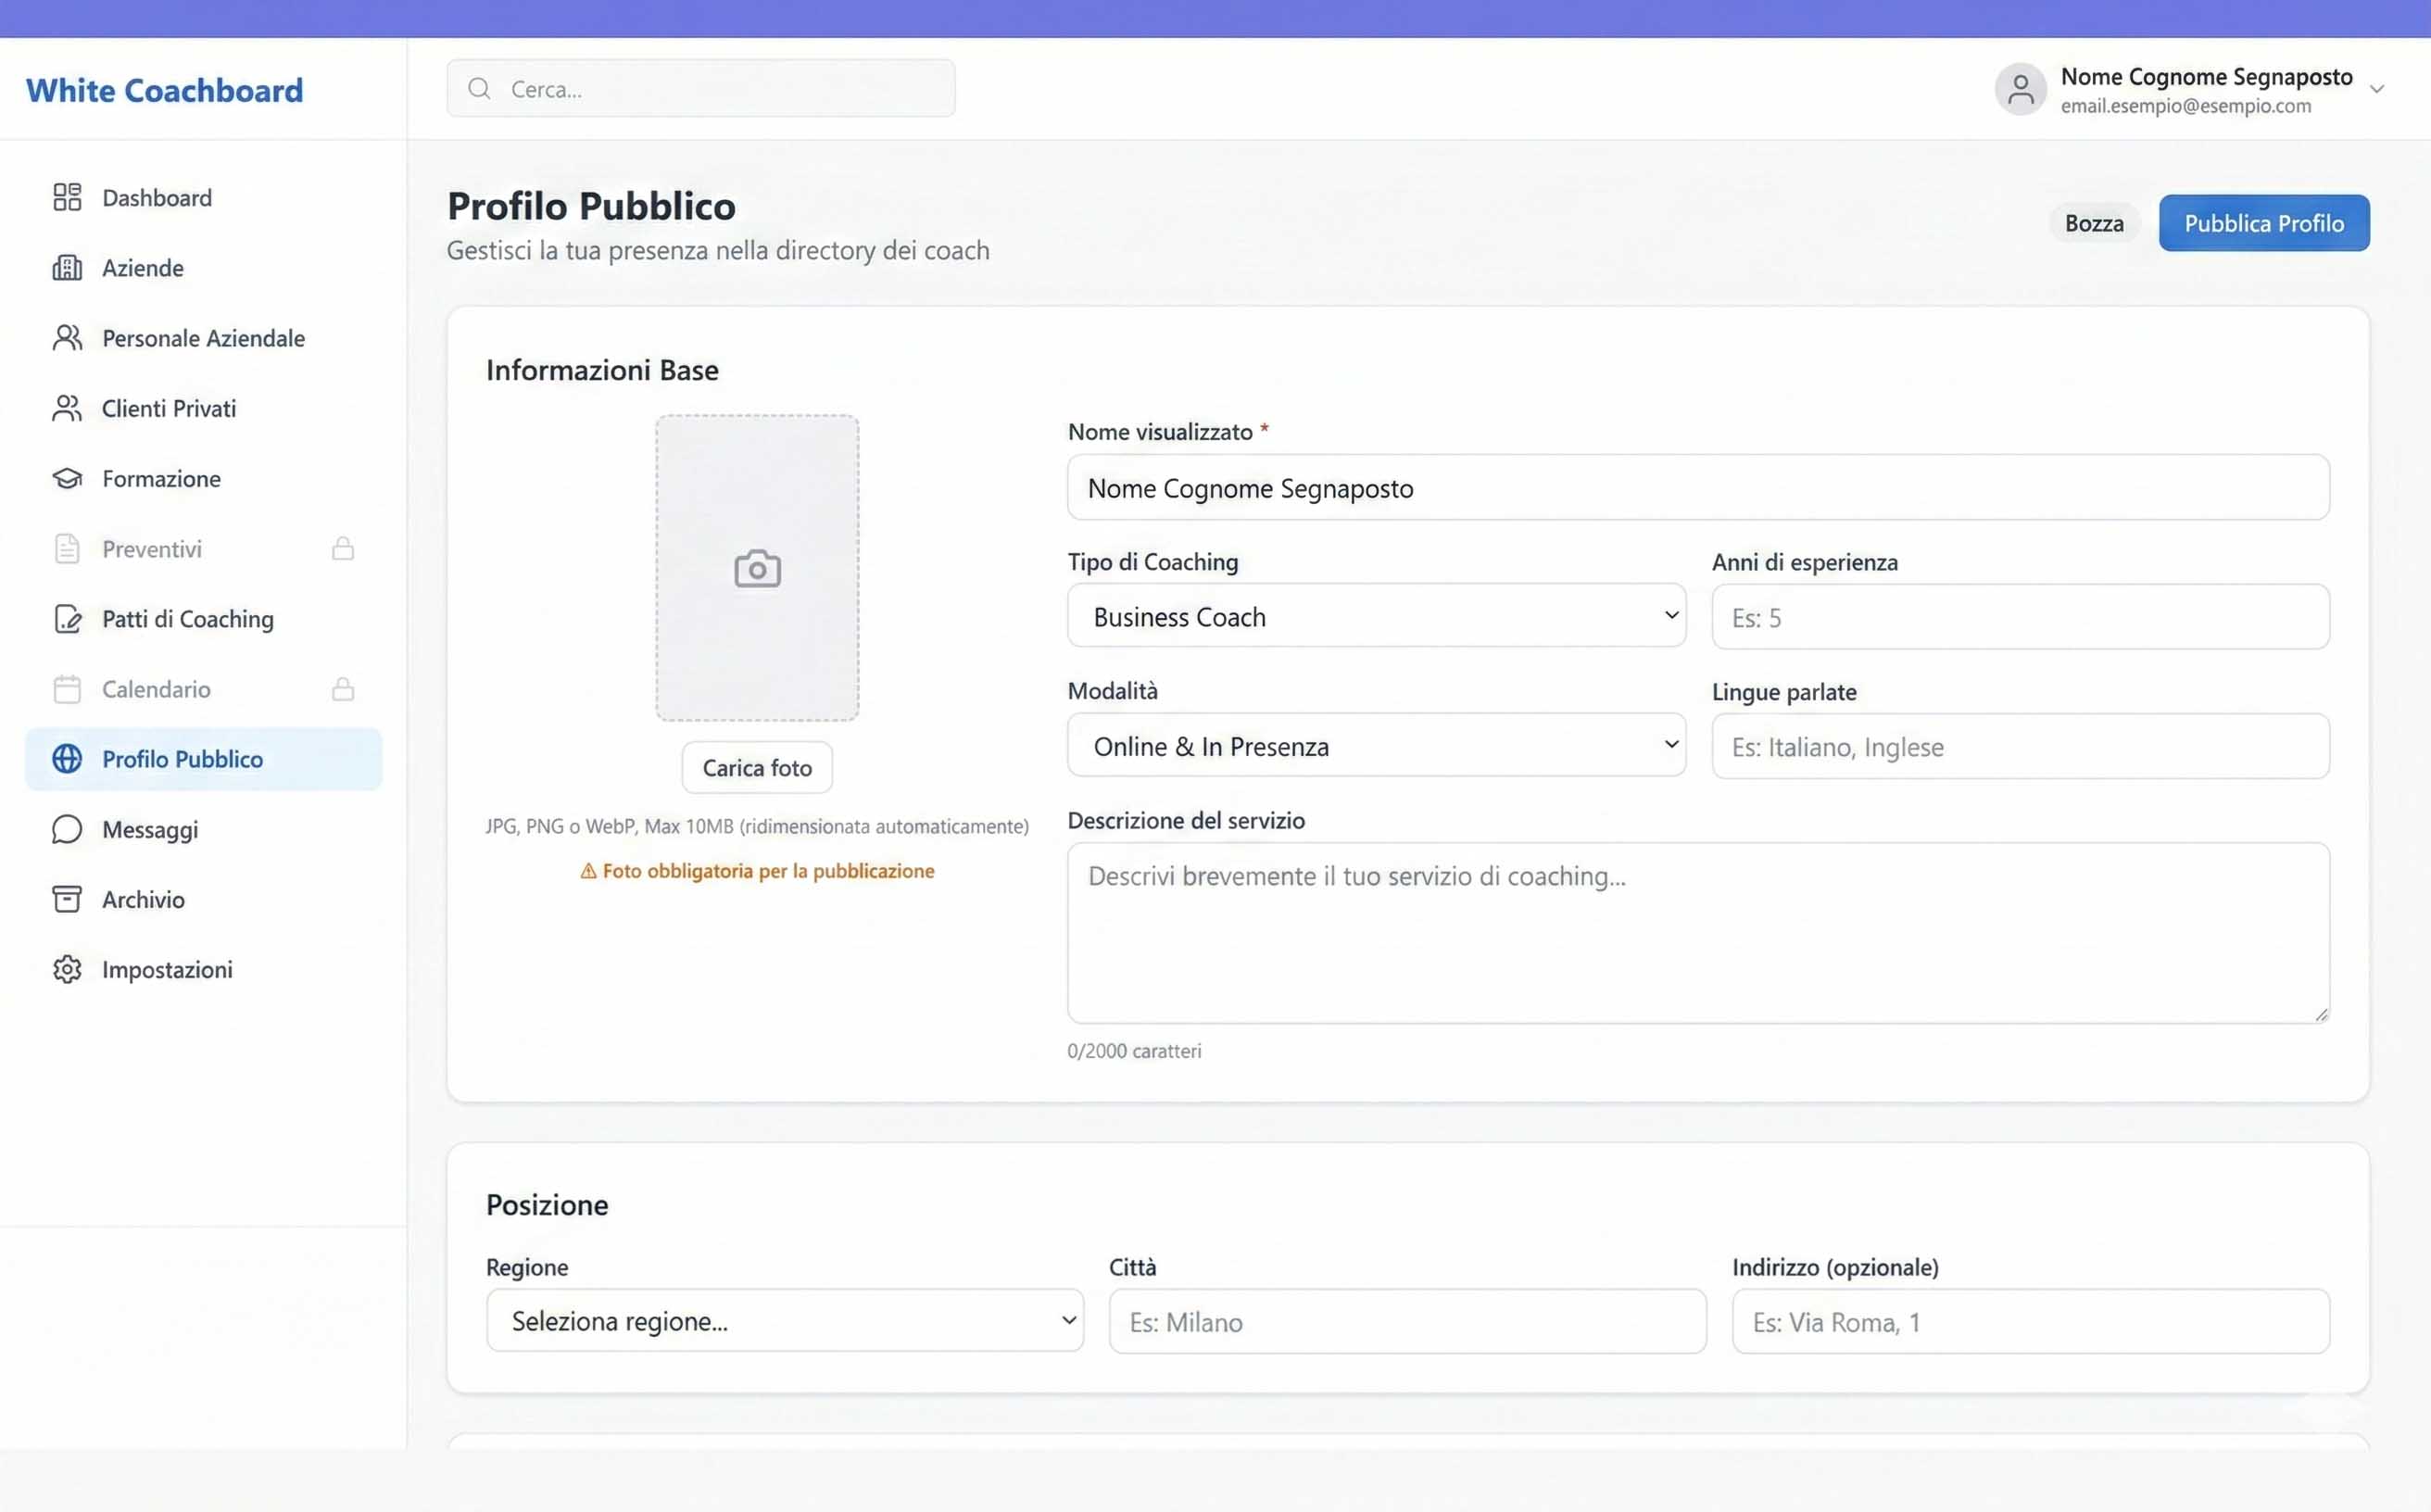The width and height of the screenshot is (2431, 1512).
Task: Click the Anni di esperienza field
Action: [2021, 617]
